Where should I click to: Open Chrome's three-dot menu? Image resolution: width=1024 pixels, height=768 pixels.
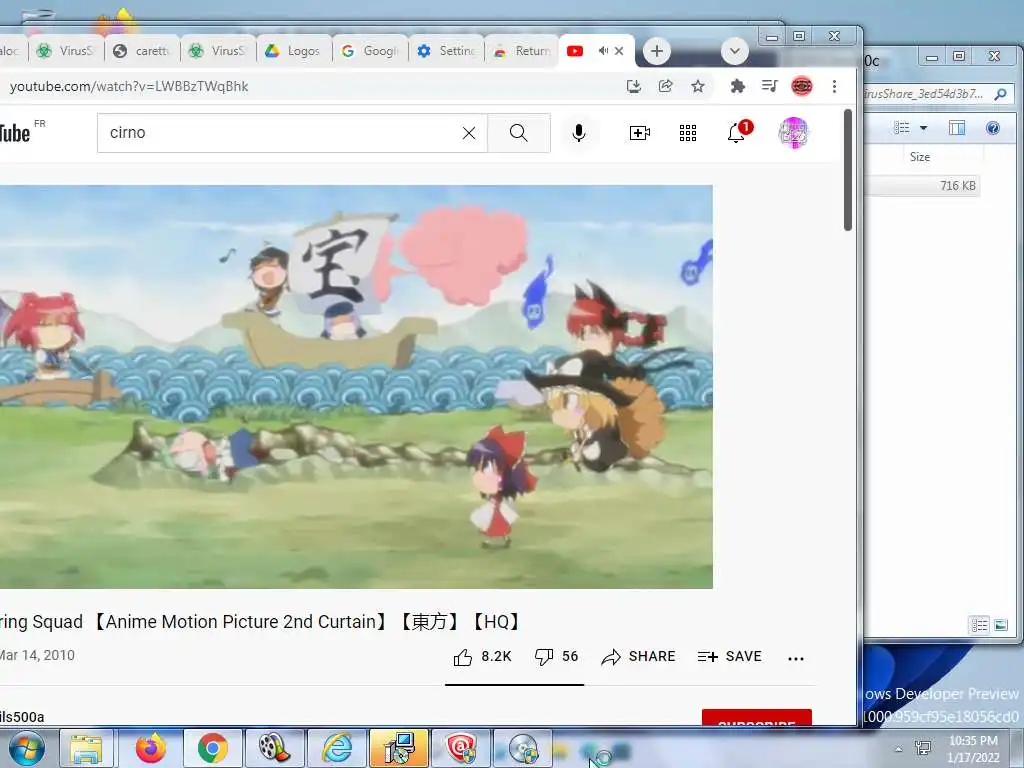click(x=834, y=86)
